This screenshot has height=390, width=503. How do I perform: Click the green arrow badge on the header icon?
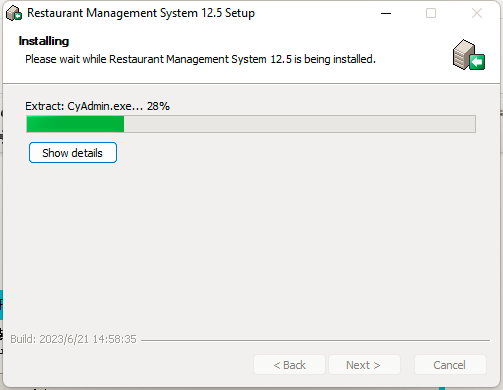coord(477,62)
